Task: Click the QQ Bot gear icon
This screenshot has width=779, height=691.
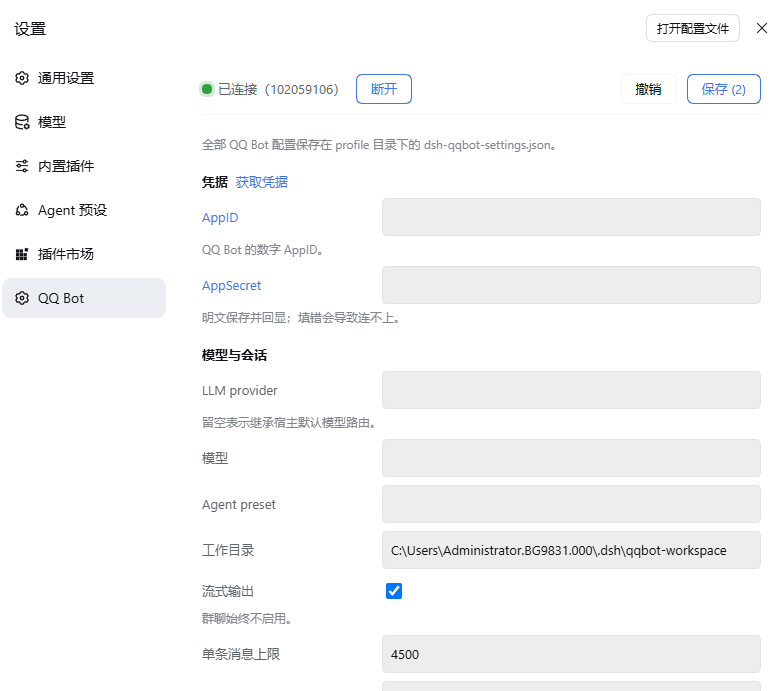Action: tap(22, 298)
